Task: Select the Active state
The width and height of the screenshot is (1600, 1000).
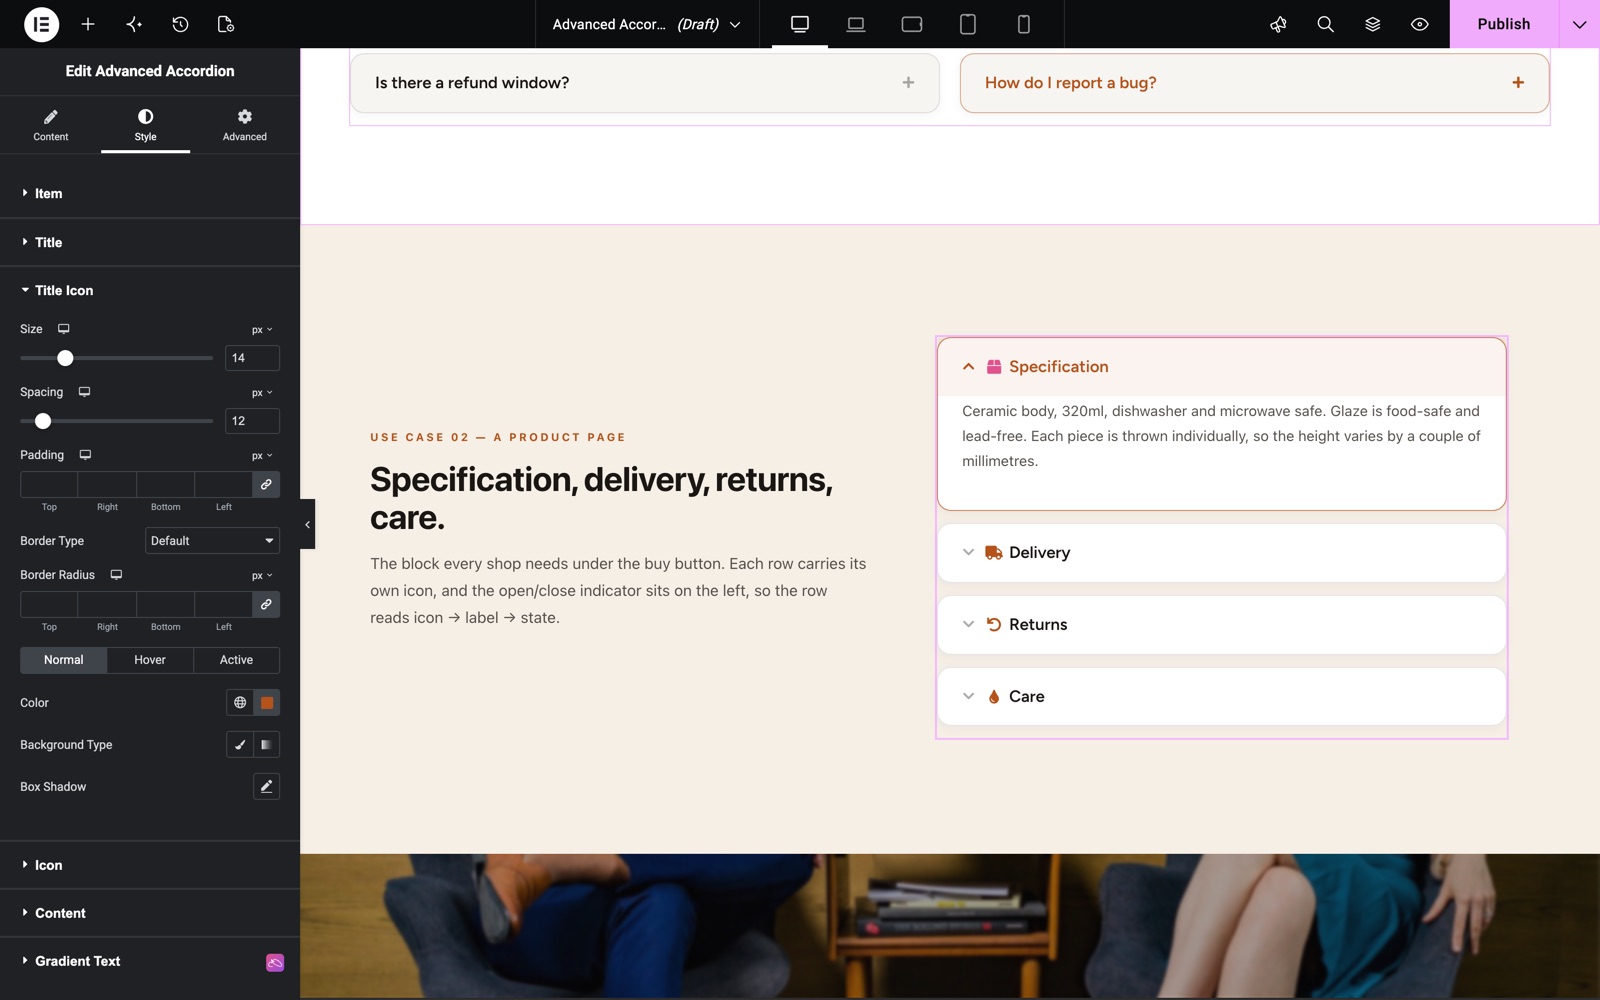Action: [x=236, y=660]
